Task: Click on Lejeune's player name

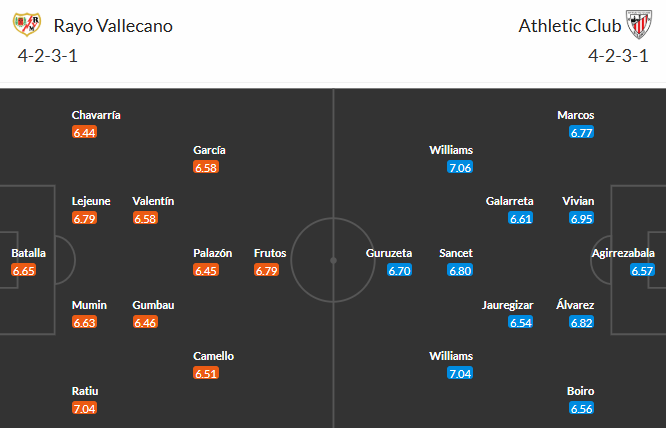Action: (x=91, y=201)
